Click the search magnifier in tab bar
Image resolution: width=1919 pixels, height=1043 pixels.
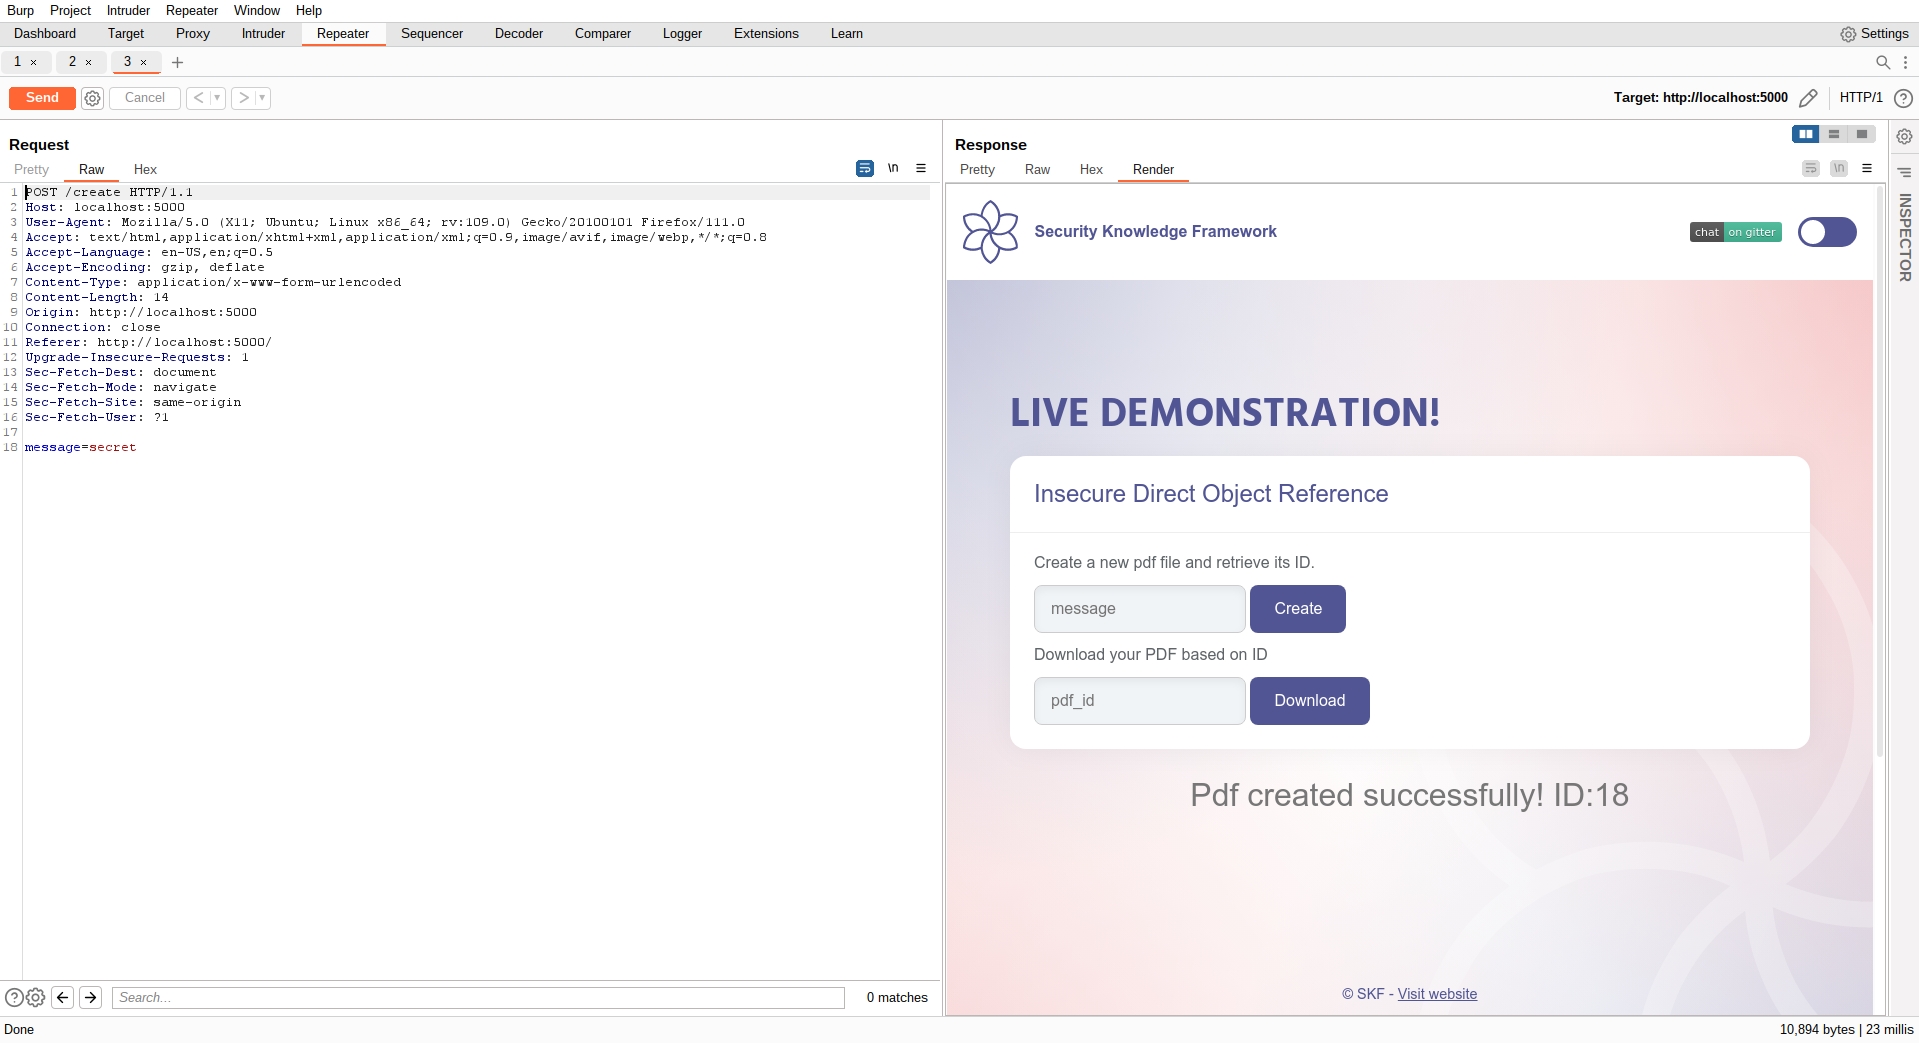1882,62
